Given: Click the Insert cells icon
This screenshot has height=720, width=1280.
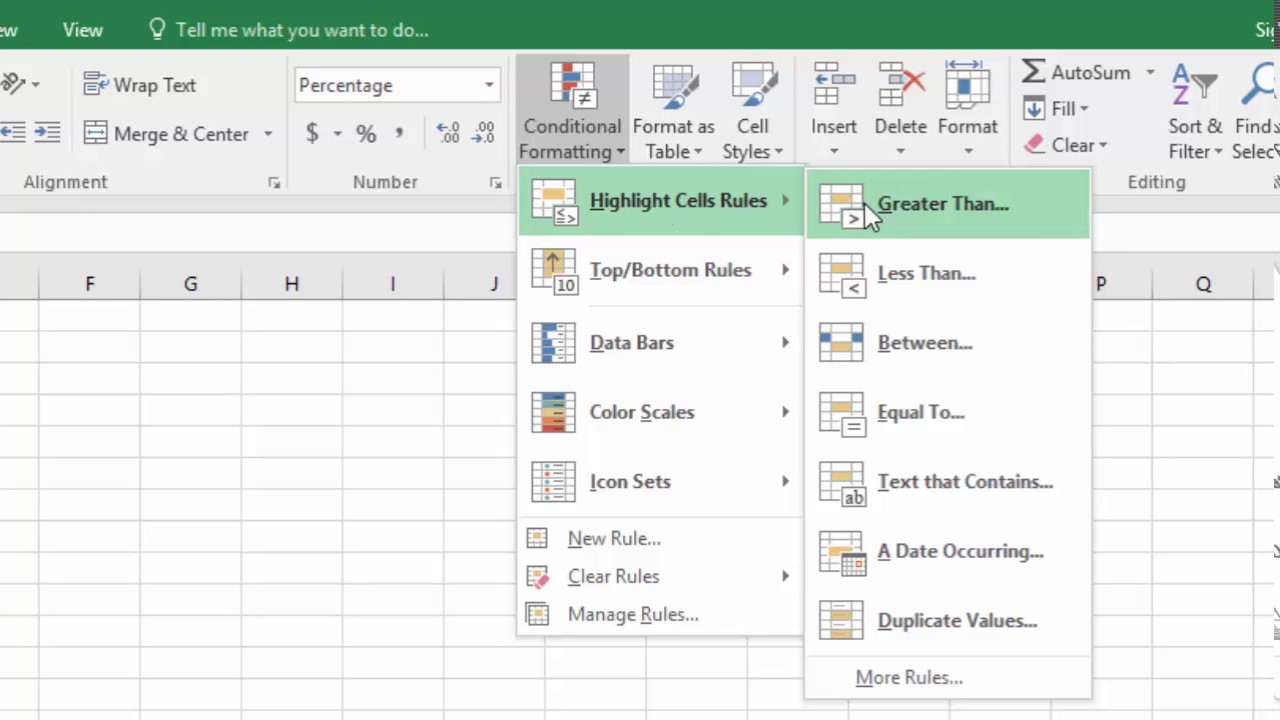Looking at the screenshot, I should click(834, 85).
